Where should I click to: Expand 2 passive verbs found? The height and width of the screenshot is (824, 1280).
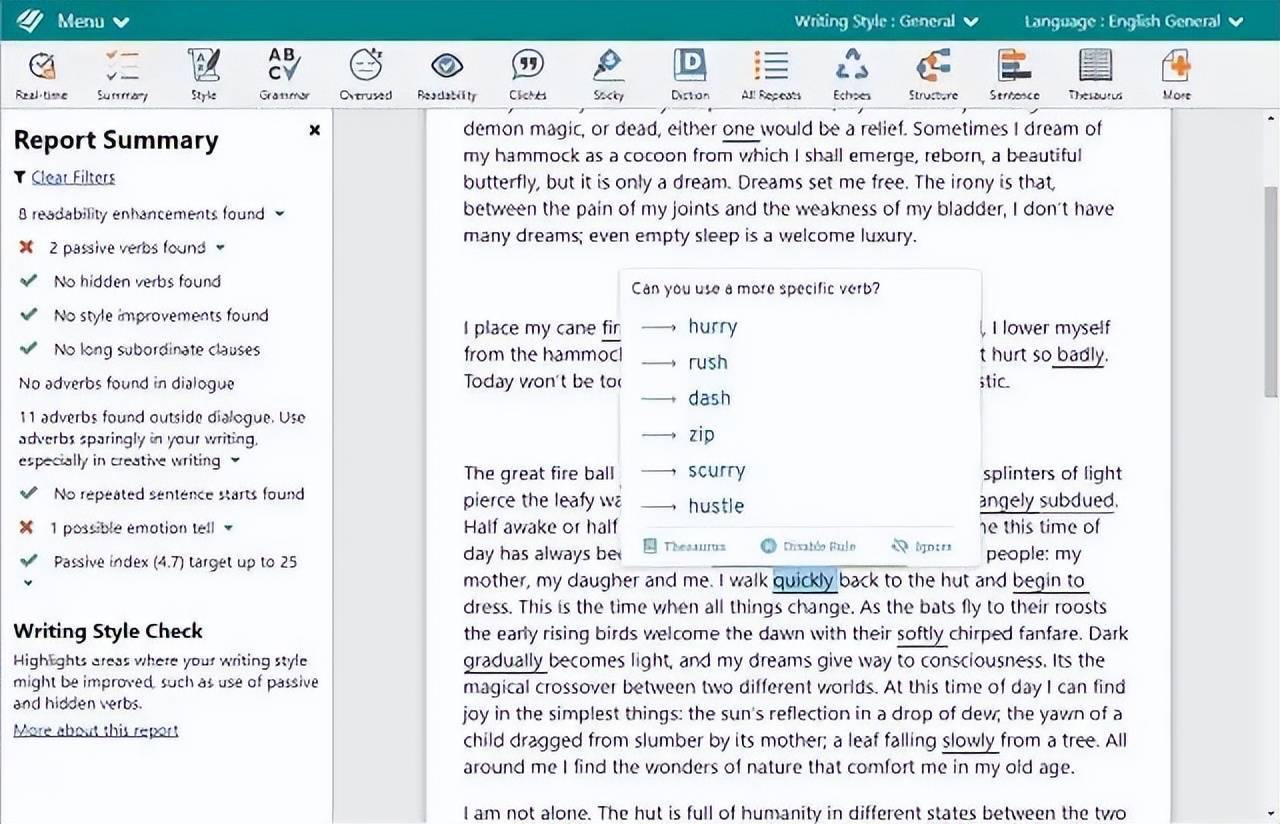pos(220,248)
